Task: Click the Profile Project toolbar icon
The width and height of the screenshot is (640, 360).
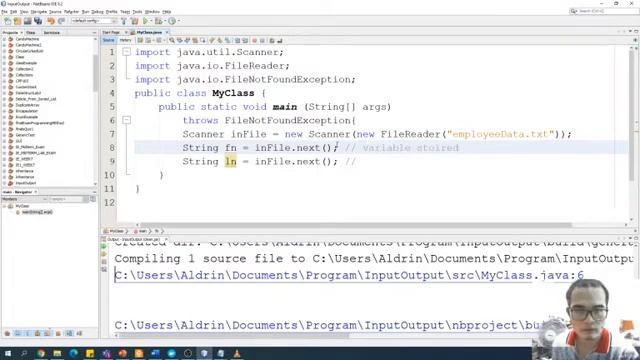Action: [x=172, y=21]
